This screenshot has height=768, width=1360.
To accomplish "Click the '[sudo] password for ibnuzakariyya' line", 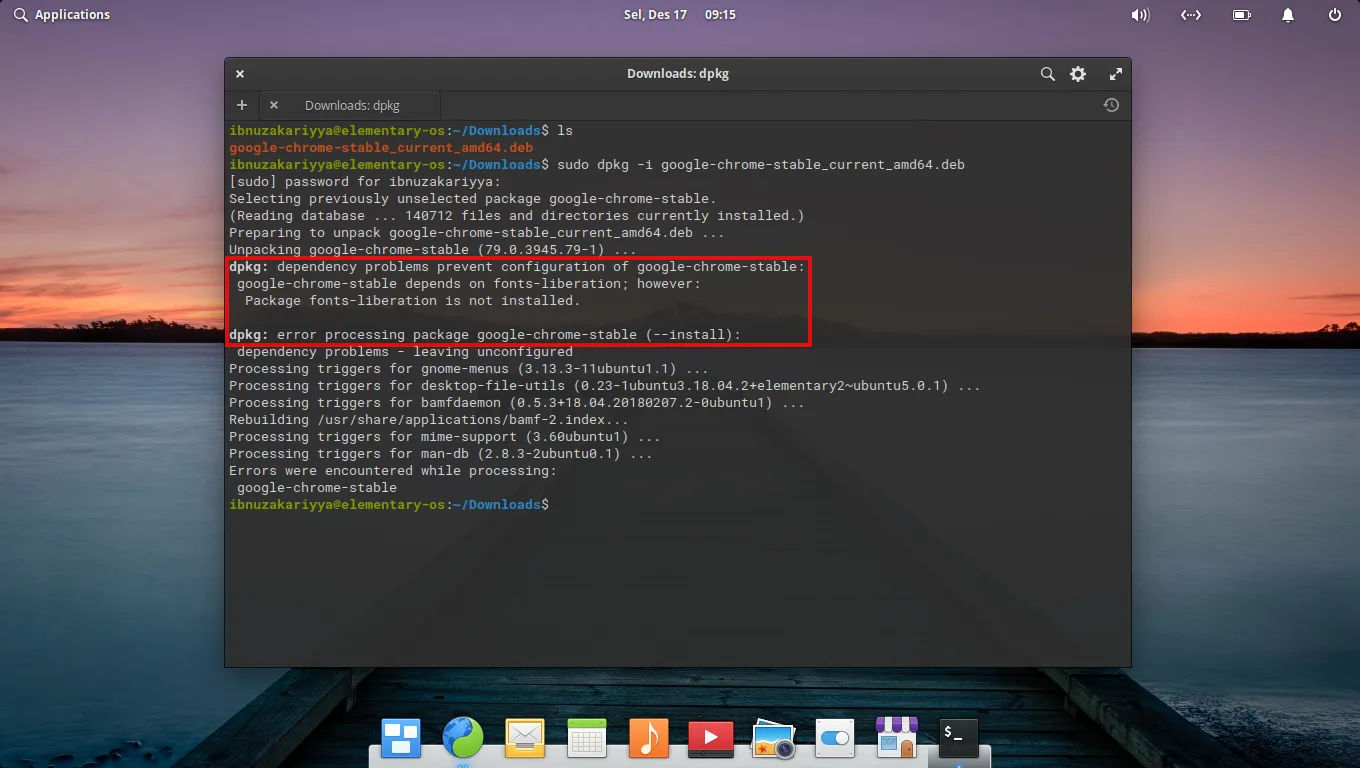I will pos(365,182).
